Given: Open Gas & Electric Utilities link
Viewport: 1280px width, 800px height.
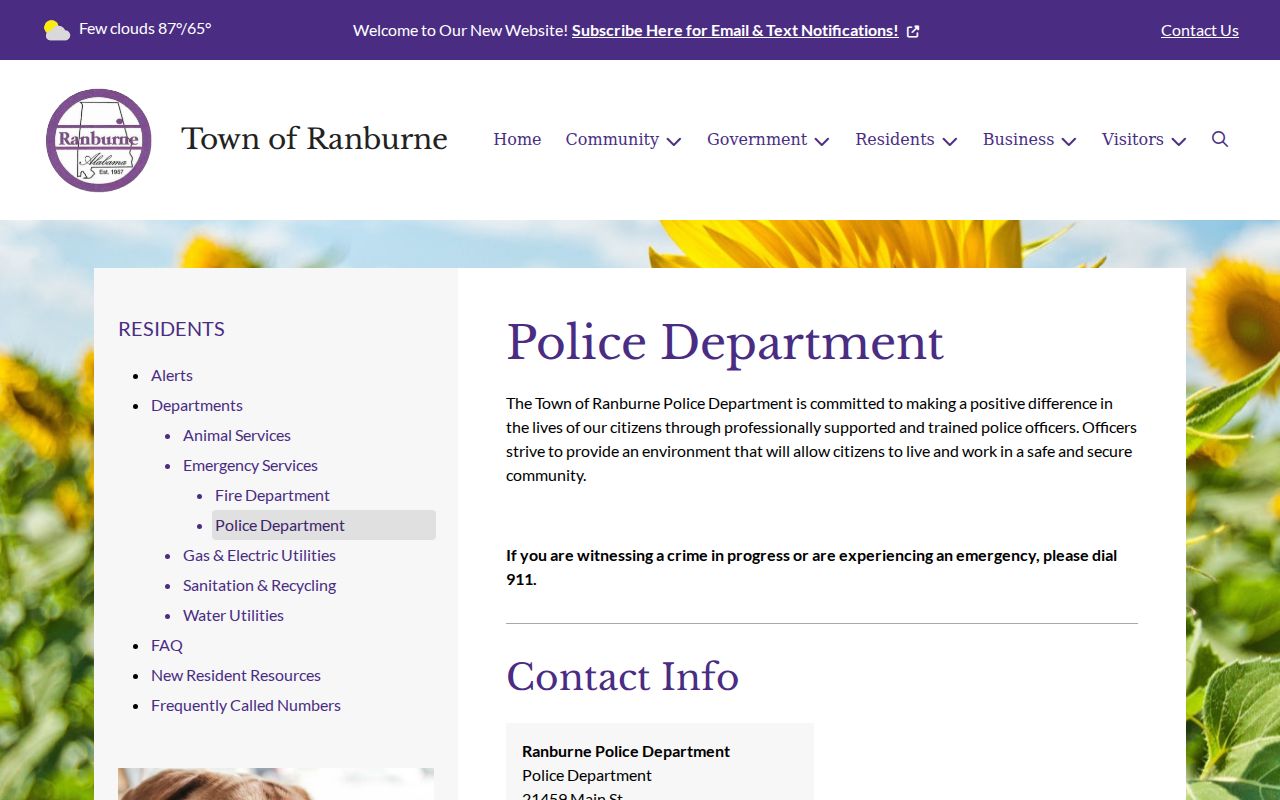Looking at the screenshot, I should (x=259, y=555).
